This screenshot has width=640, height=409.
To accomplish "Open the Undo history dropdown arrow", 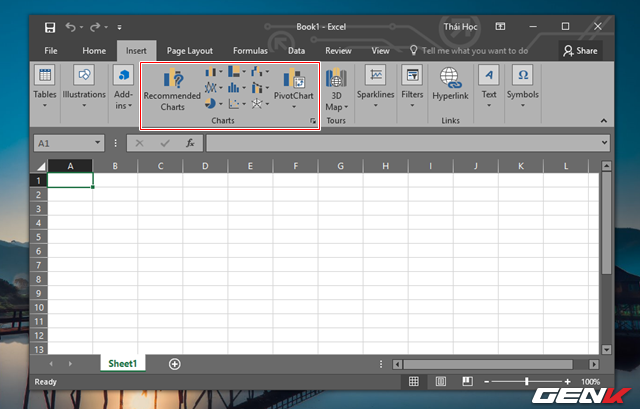I will 82,27.
